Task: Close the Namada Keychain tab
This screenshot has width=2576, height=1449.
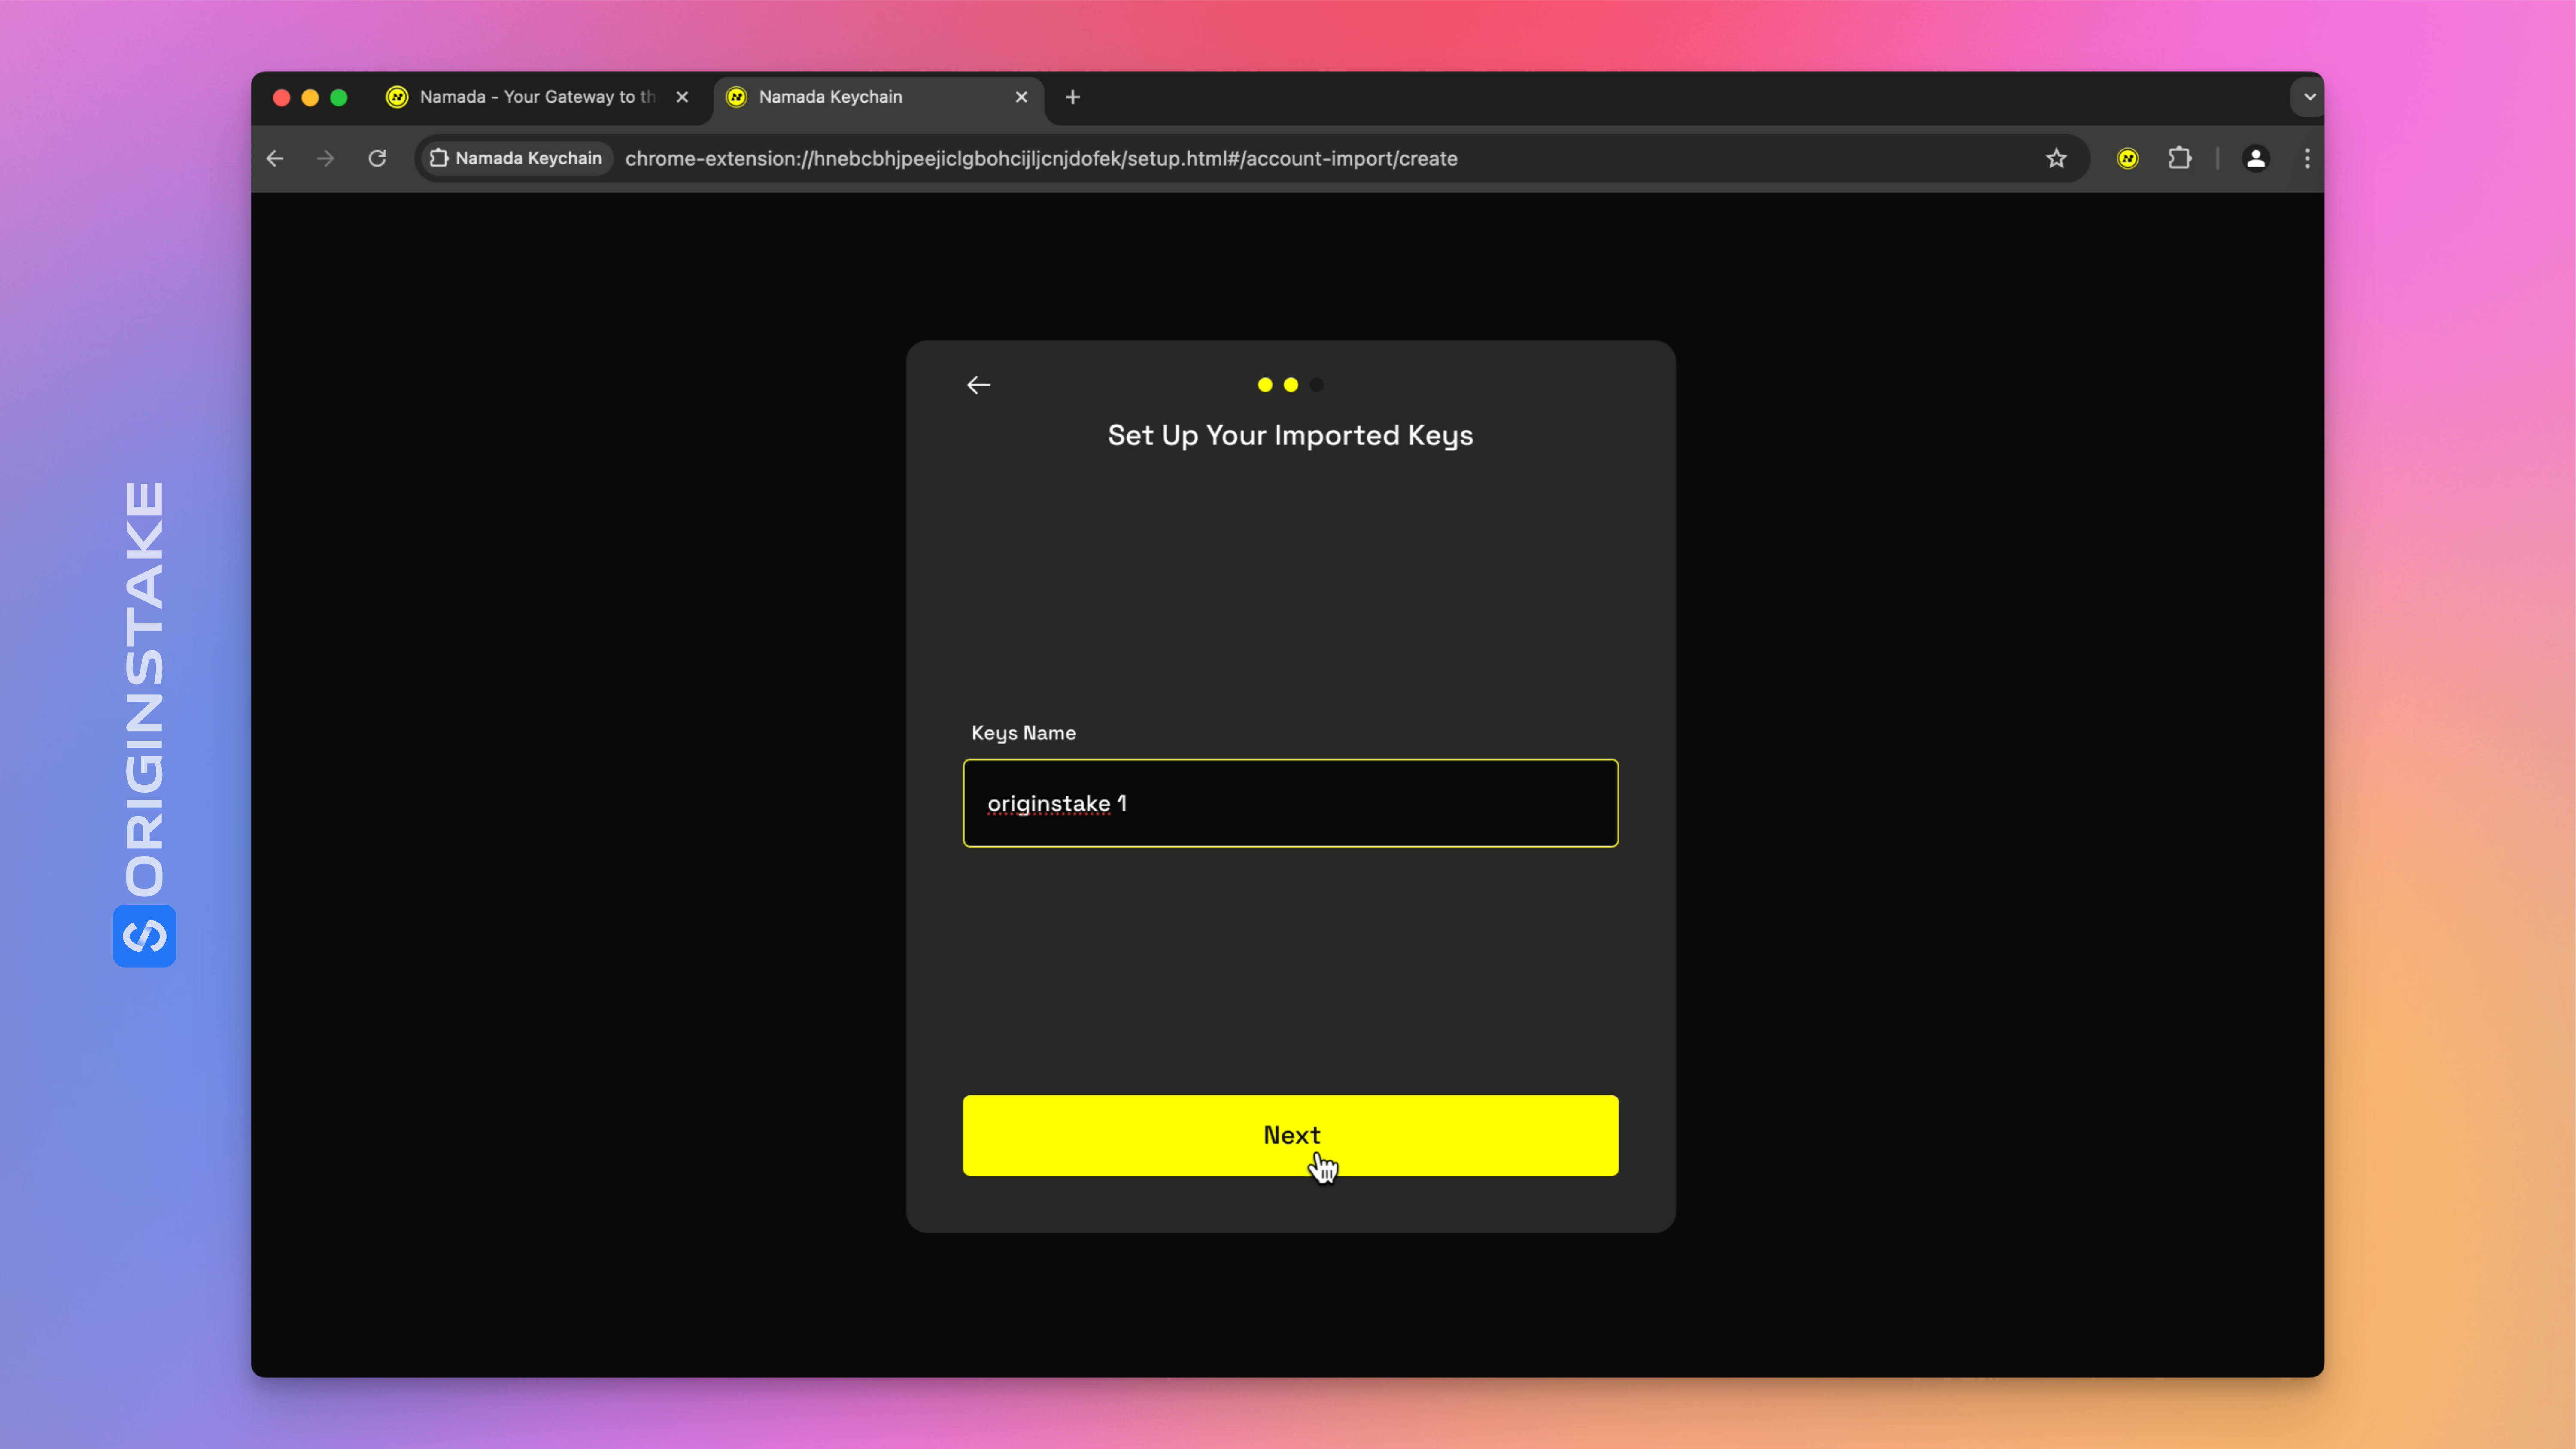Action: pos(1021,97)
